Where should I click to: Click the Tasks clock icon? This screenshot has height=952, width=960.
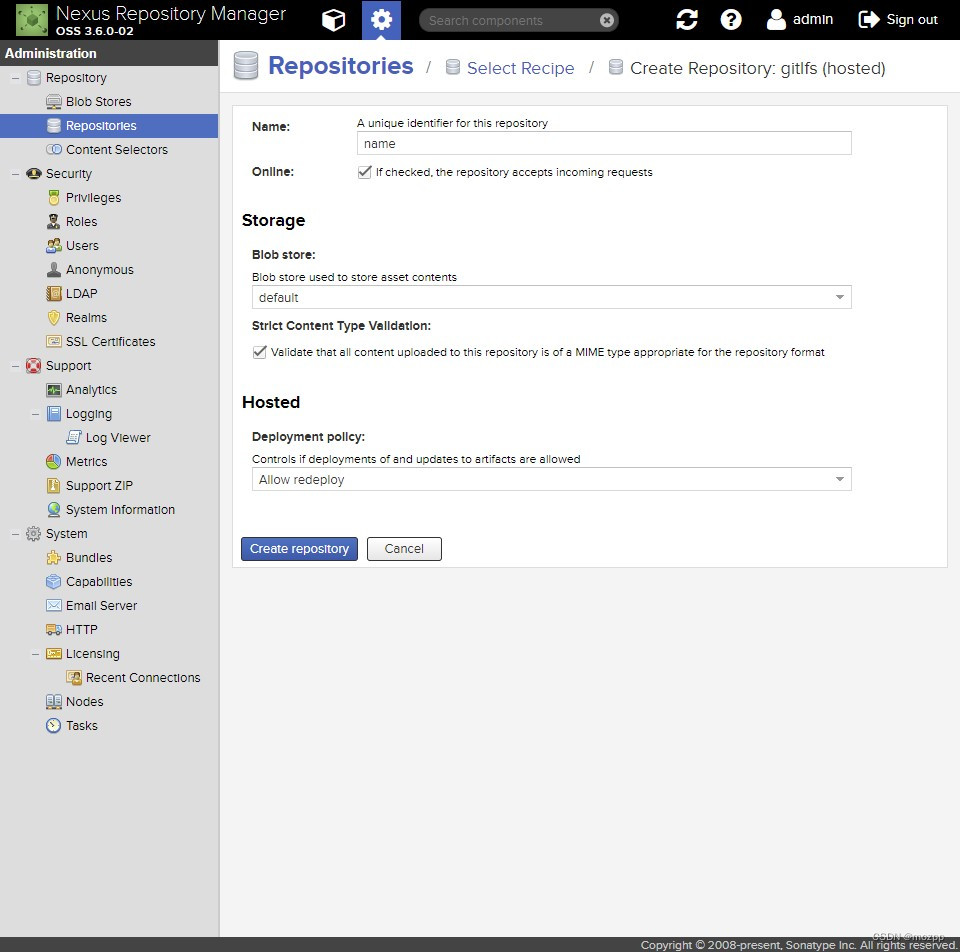point(54,725)
